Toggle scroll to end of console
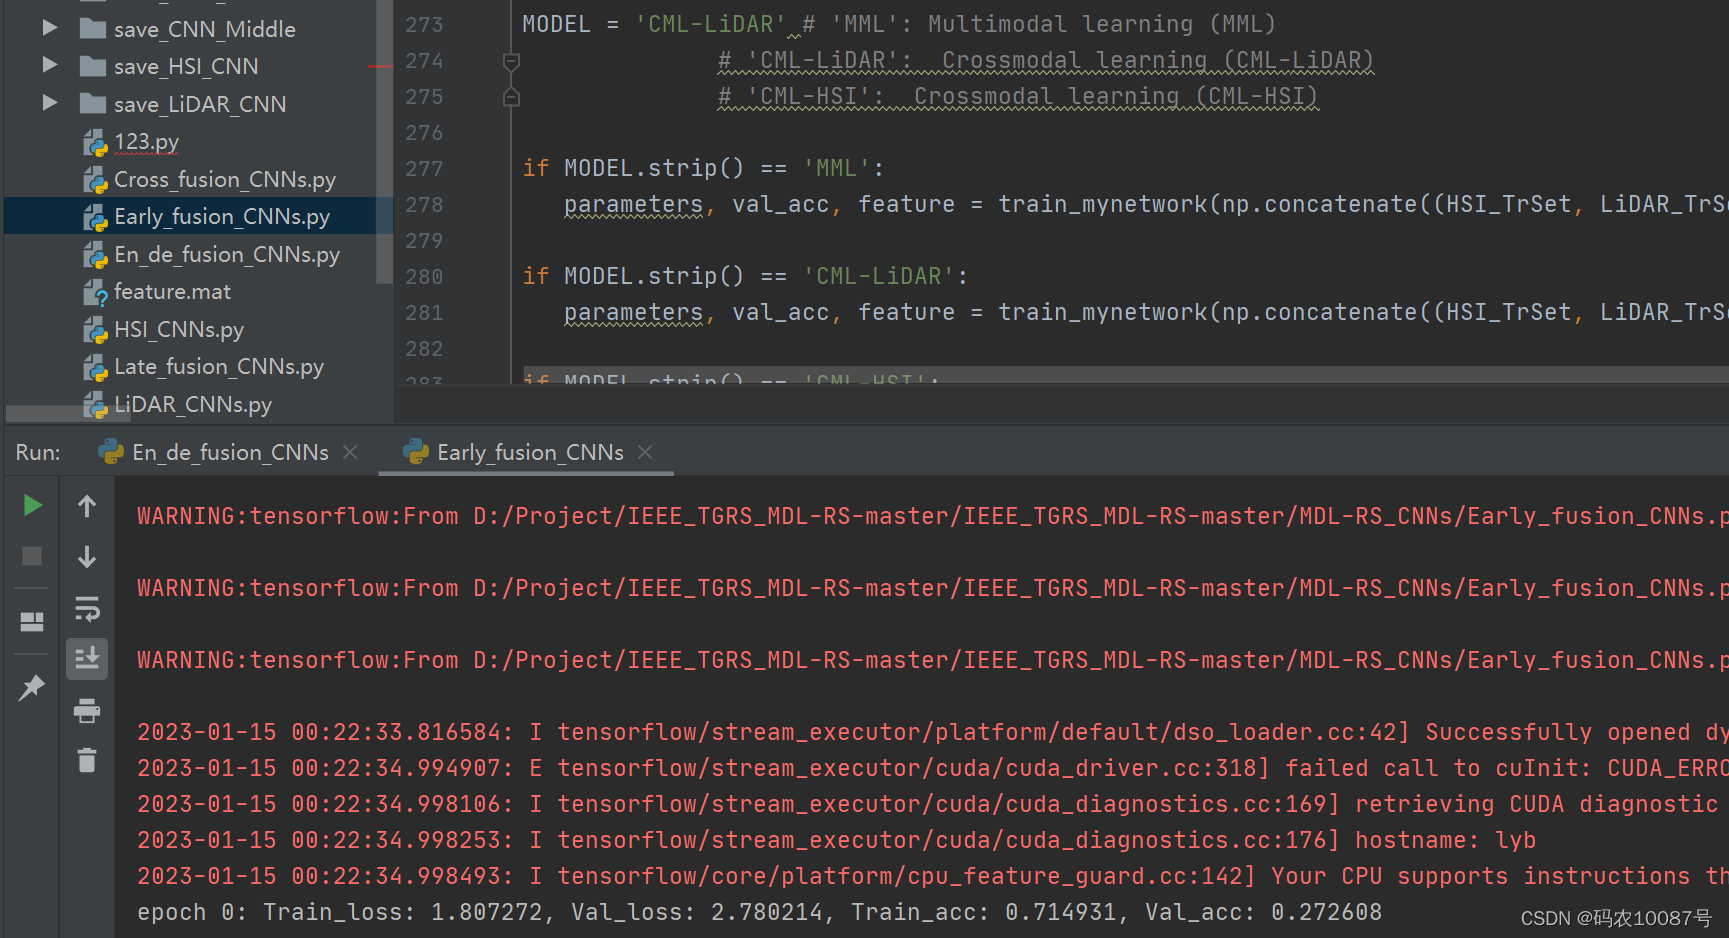The height and width of the screenshot is (938, 1729). pyautogui.click(x=87, y=659)
